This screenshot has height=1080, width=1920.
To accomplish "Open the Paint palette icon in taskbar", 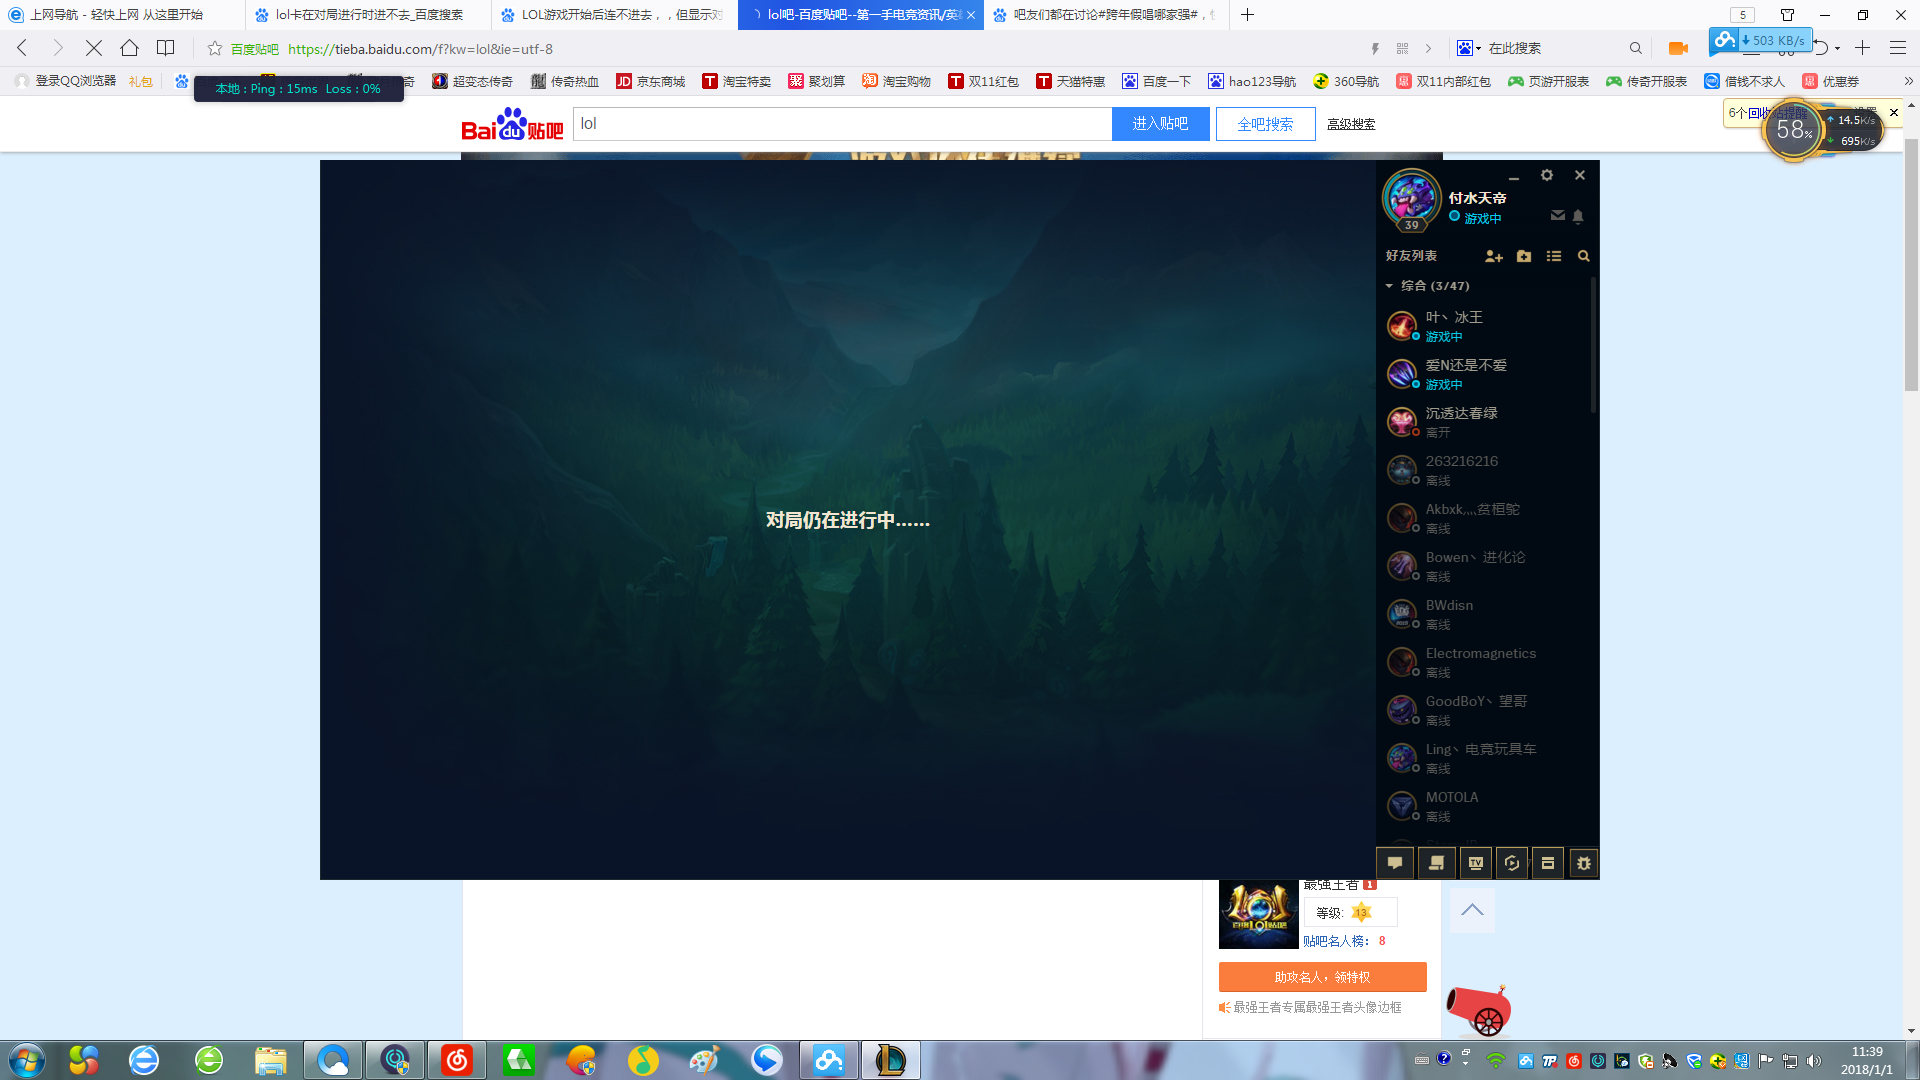I will click(704, 1060).
